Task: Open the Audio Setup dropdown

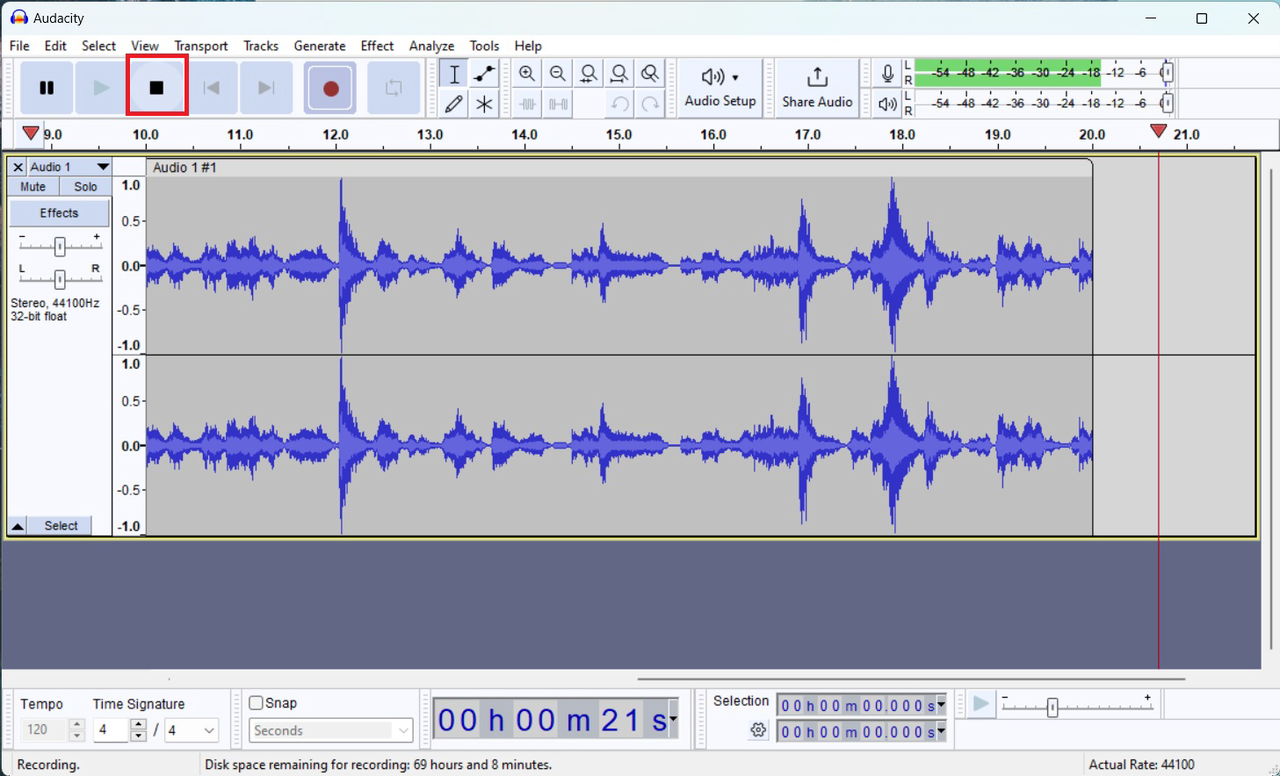Action: point(720,88)
